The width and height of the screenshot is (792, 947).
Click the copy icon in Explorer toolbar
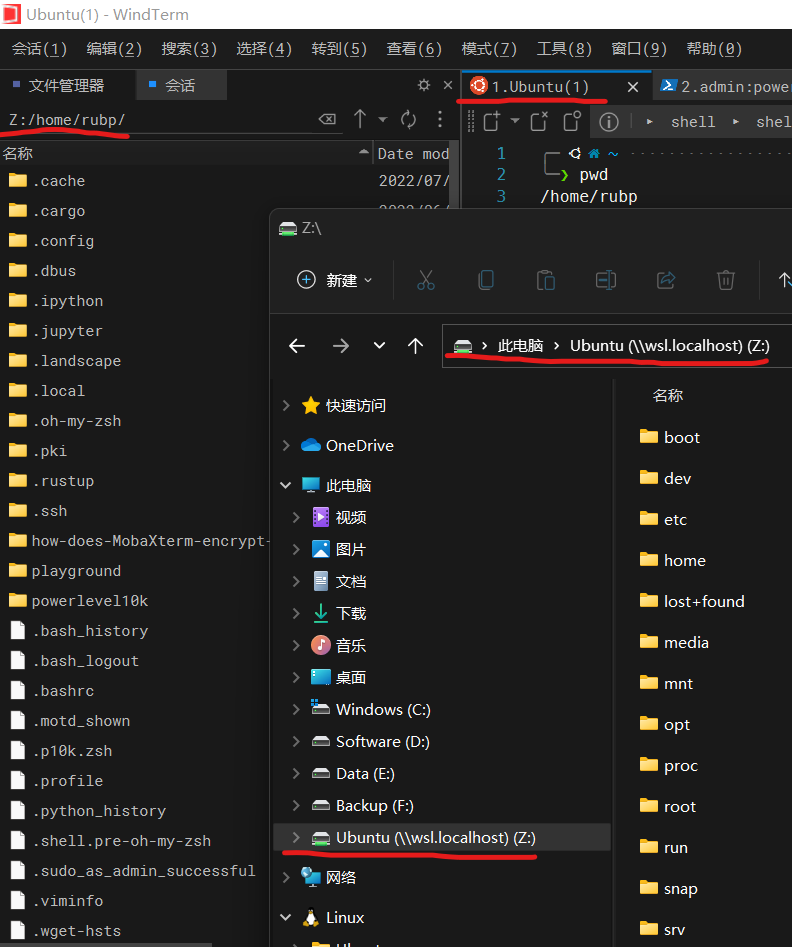[486, 280]
